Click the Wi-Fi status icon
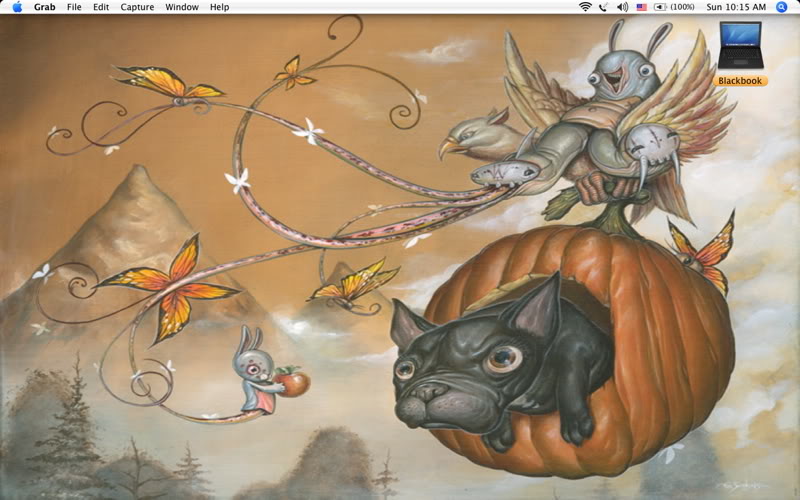Image resolution: width=800 pixels, height=500 pixels. pyautogui.click(x=585, y=7)
